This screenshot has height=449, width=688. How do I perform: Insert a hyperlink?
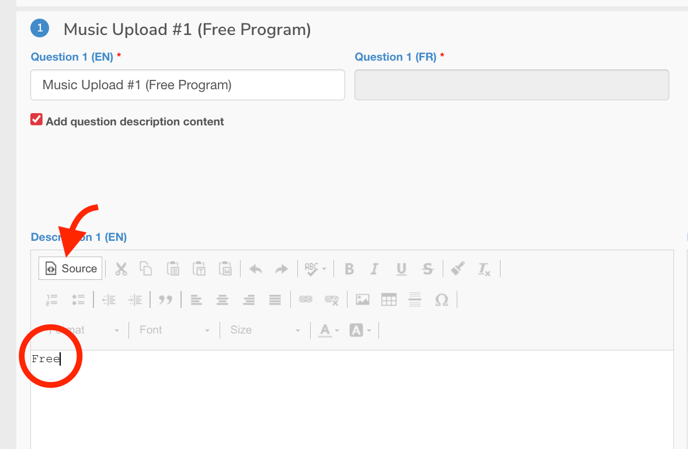coord(306,299)
